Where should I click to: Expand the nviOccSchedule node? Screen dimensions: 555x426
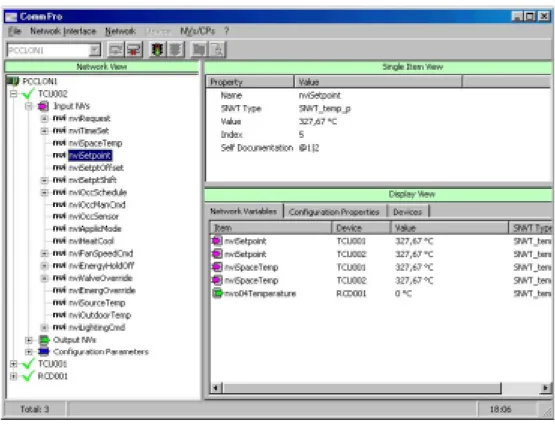pos(44,192)
